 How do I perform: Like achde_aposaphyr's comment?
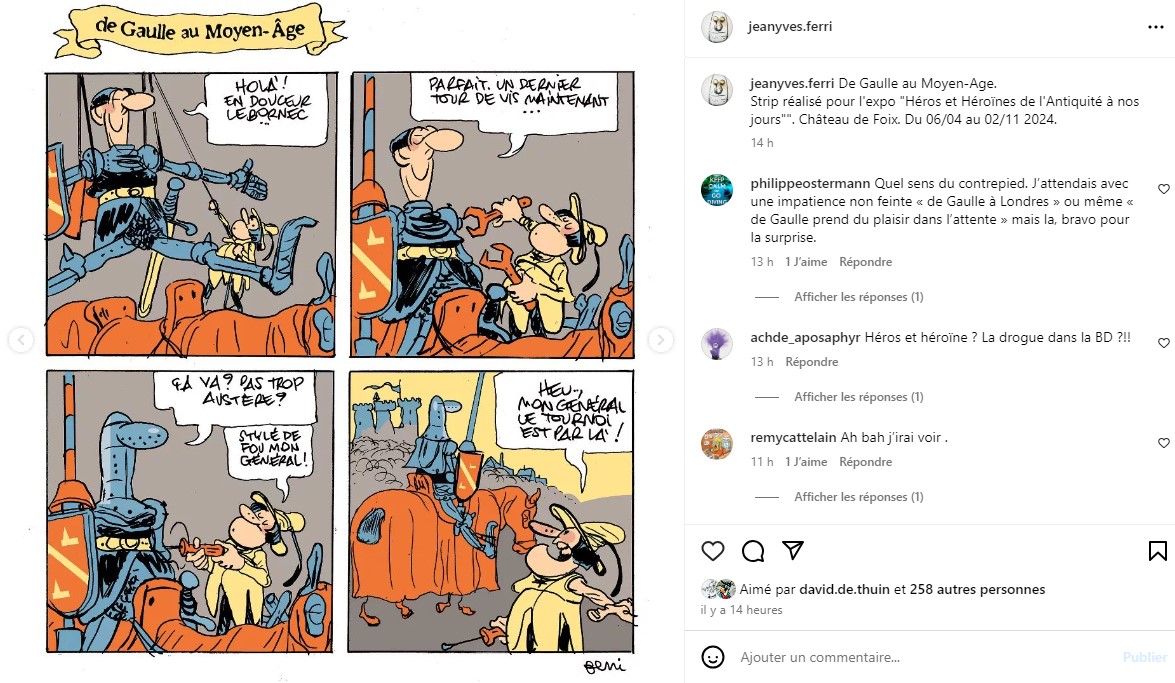click(1163, 343)
